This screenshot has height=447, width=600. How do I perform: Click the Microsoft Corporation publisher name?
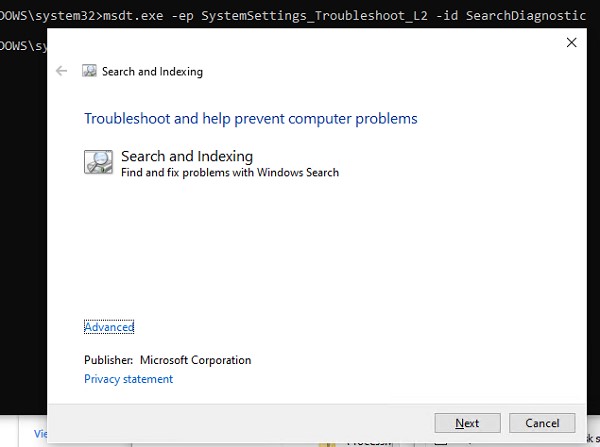tap(195, 360)
